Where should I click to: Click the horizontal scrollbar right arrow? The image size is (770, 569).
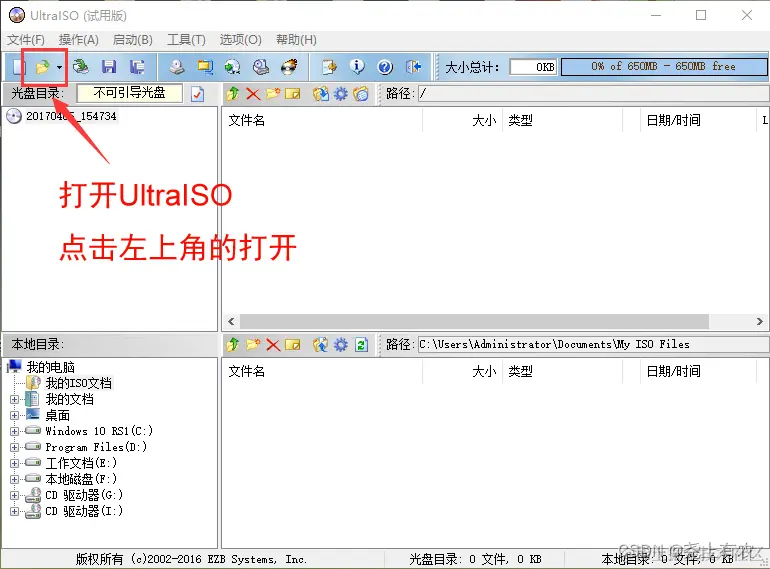click(760, 322)
